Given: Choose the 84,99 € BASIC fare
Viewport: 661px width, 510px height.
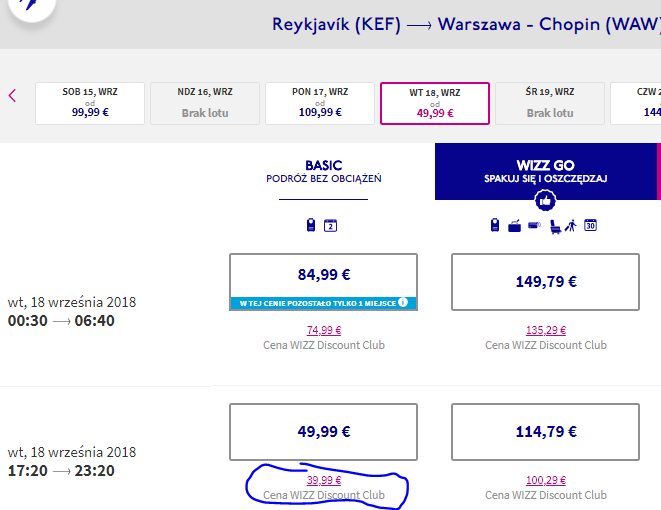Looking at the screenshot, I should point(323,282).
